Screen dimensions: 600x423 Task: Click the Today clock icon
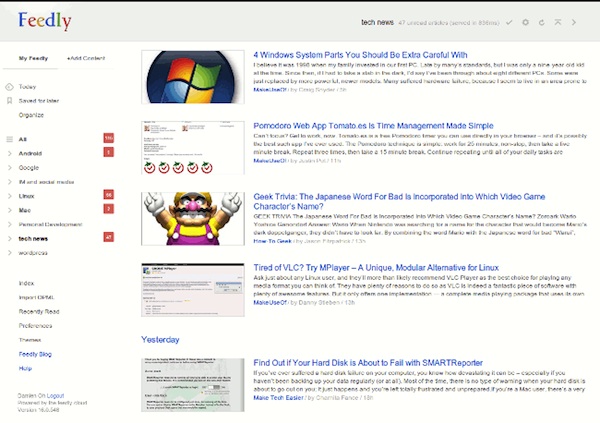10,87
